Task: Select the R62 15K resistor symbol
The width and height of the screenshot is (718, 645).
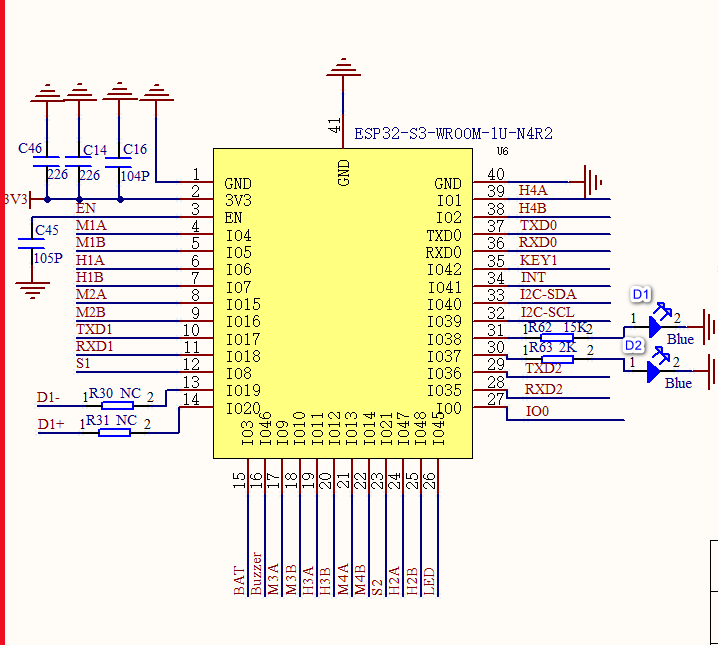Action: point(557,337)
